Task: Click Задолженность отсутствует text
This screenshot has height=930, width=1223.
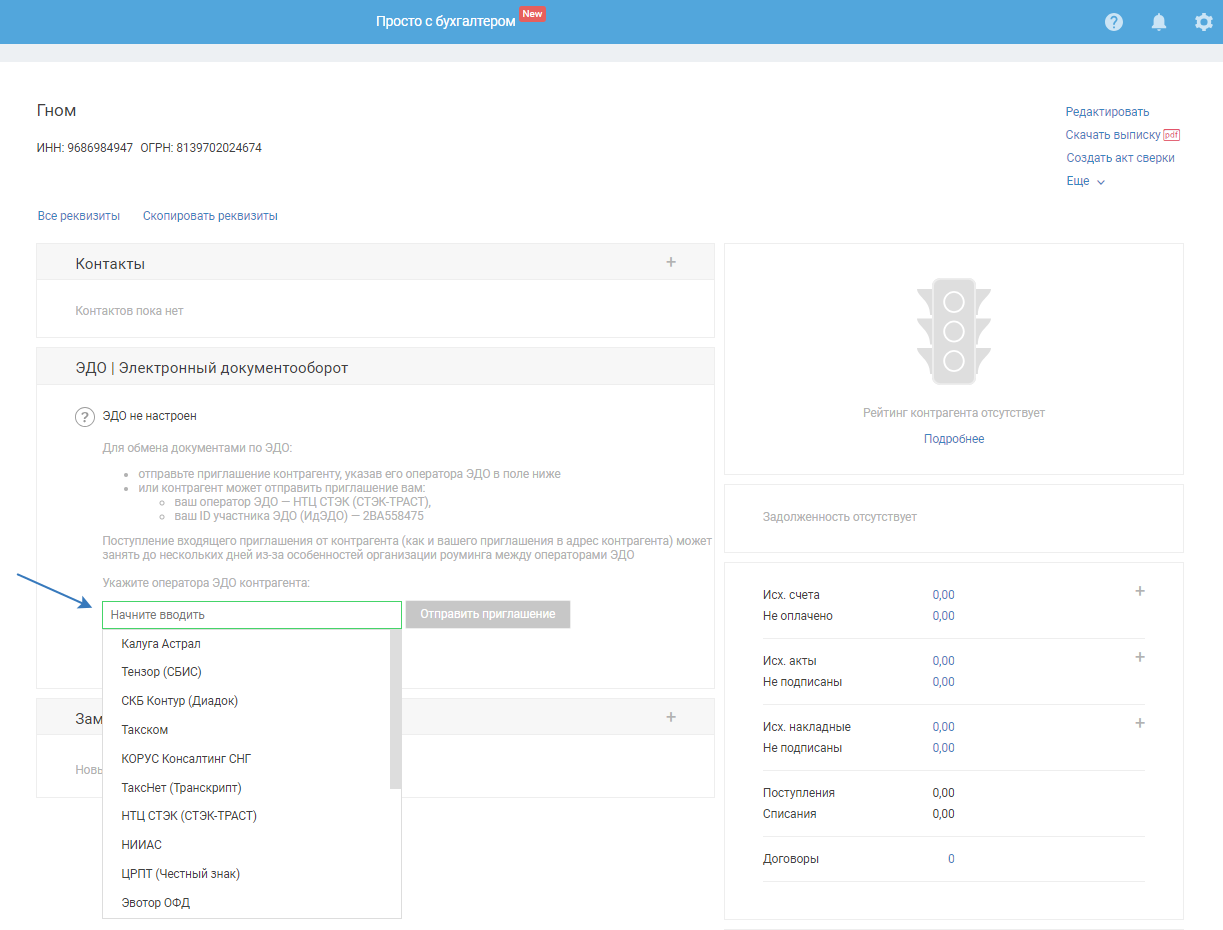Action: point(840,517)
